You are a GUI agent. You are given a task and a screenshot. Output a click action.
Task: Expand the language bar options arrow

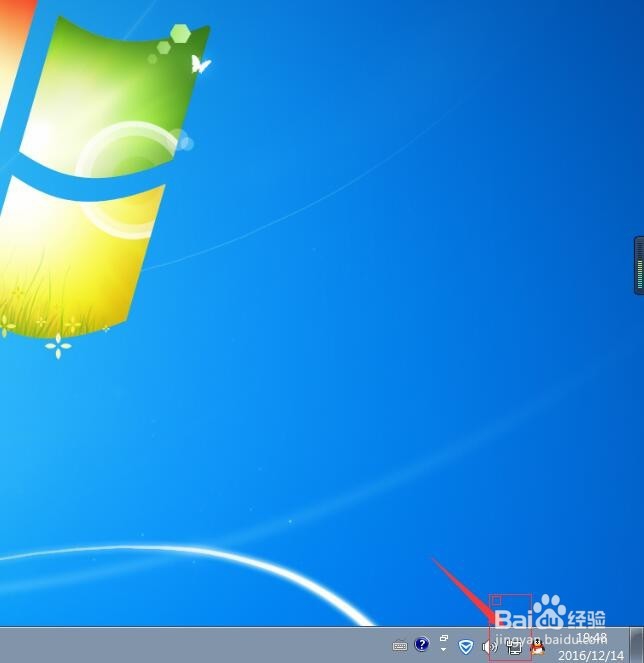443,649
